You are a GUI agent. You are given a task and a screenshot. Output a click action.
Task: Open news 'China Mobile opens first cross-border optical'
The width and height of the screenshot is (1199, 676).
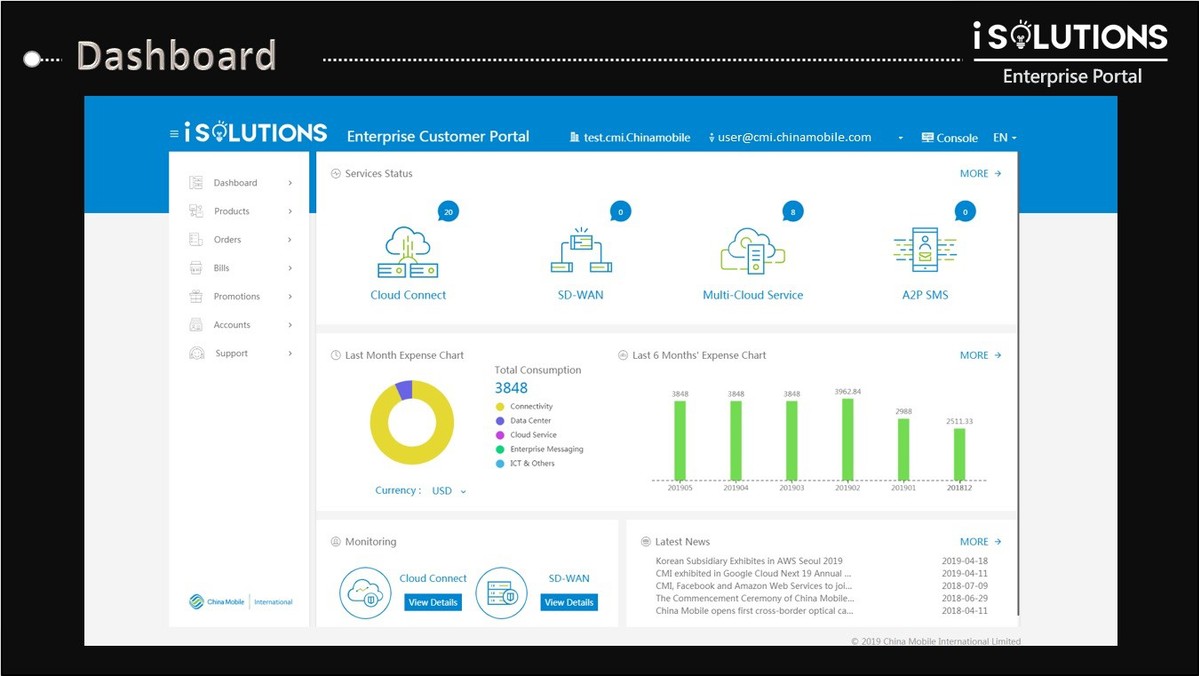(x=754, y=611)
